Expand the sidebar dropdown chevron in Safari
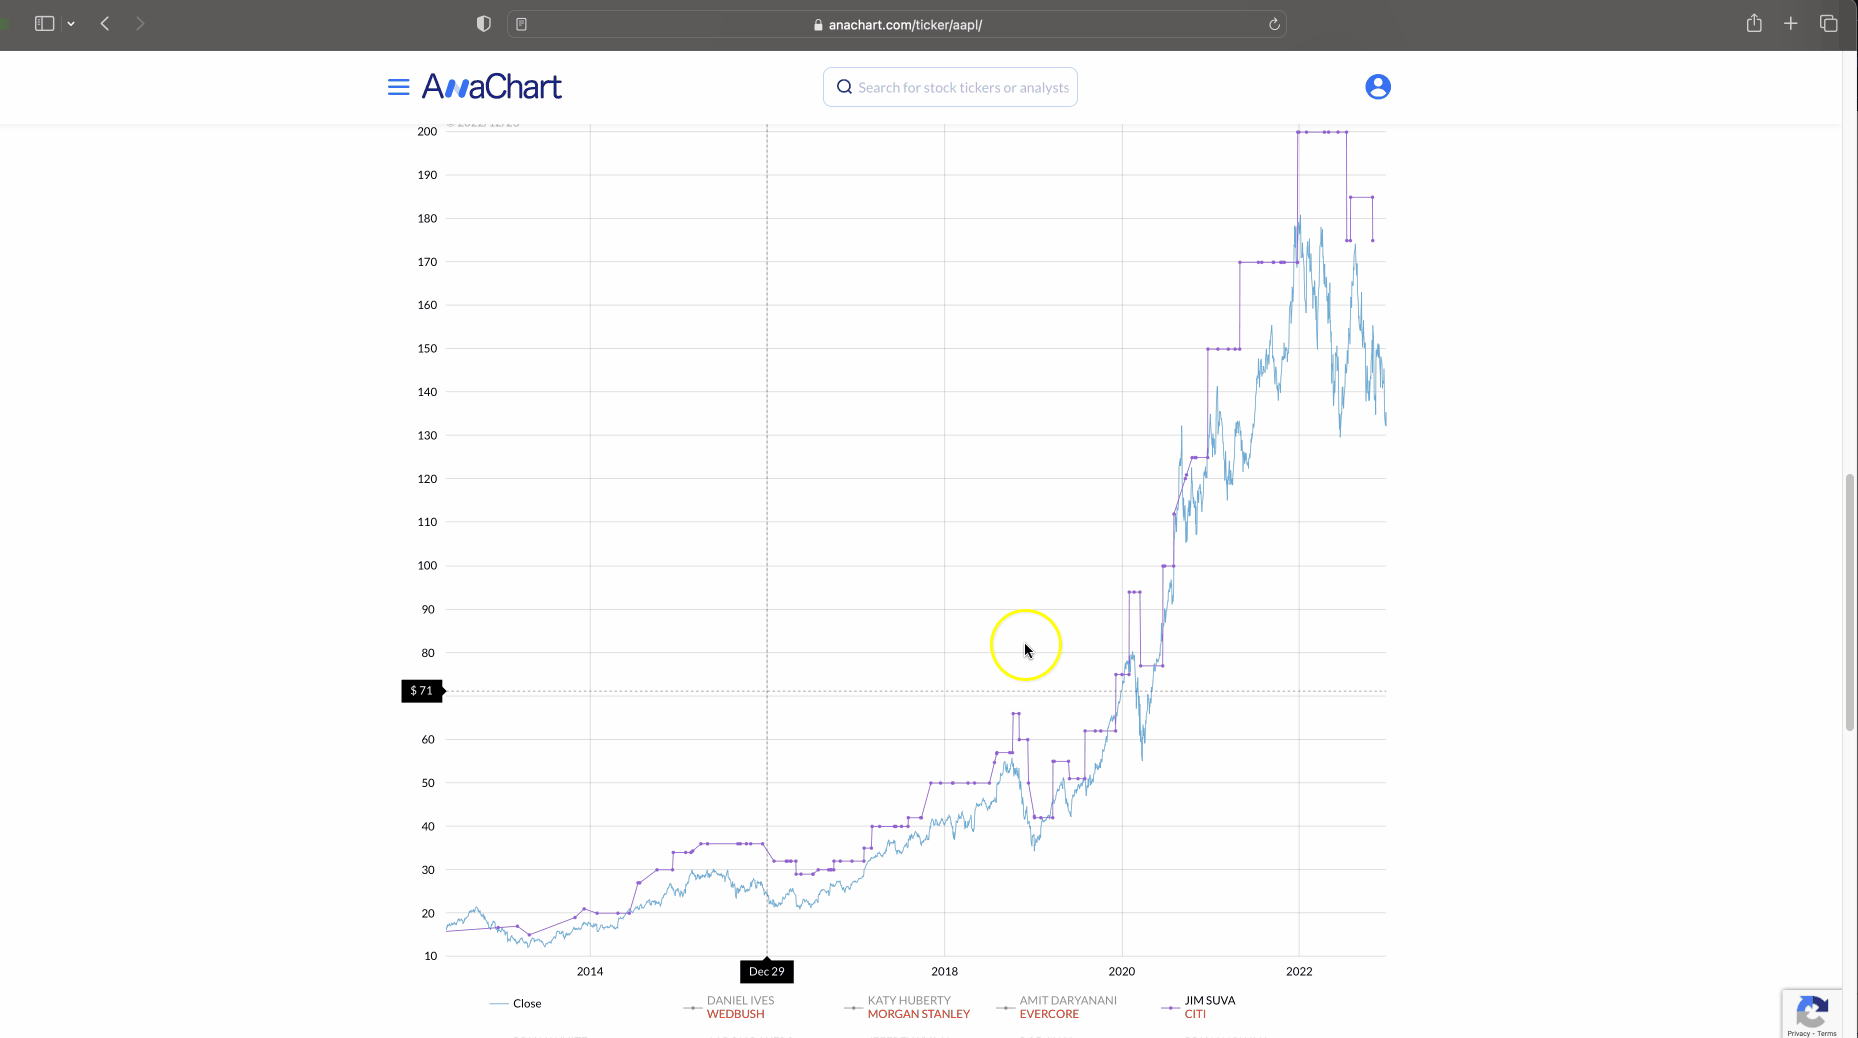Screen dimensions: 1858x1038 (71, 24)
